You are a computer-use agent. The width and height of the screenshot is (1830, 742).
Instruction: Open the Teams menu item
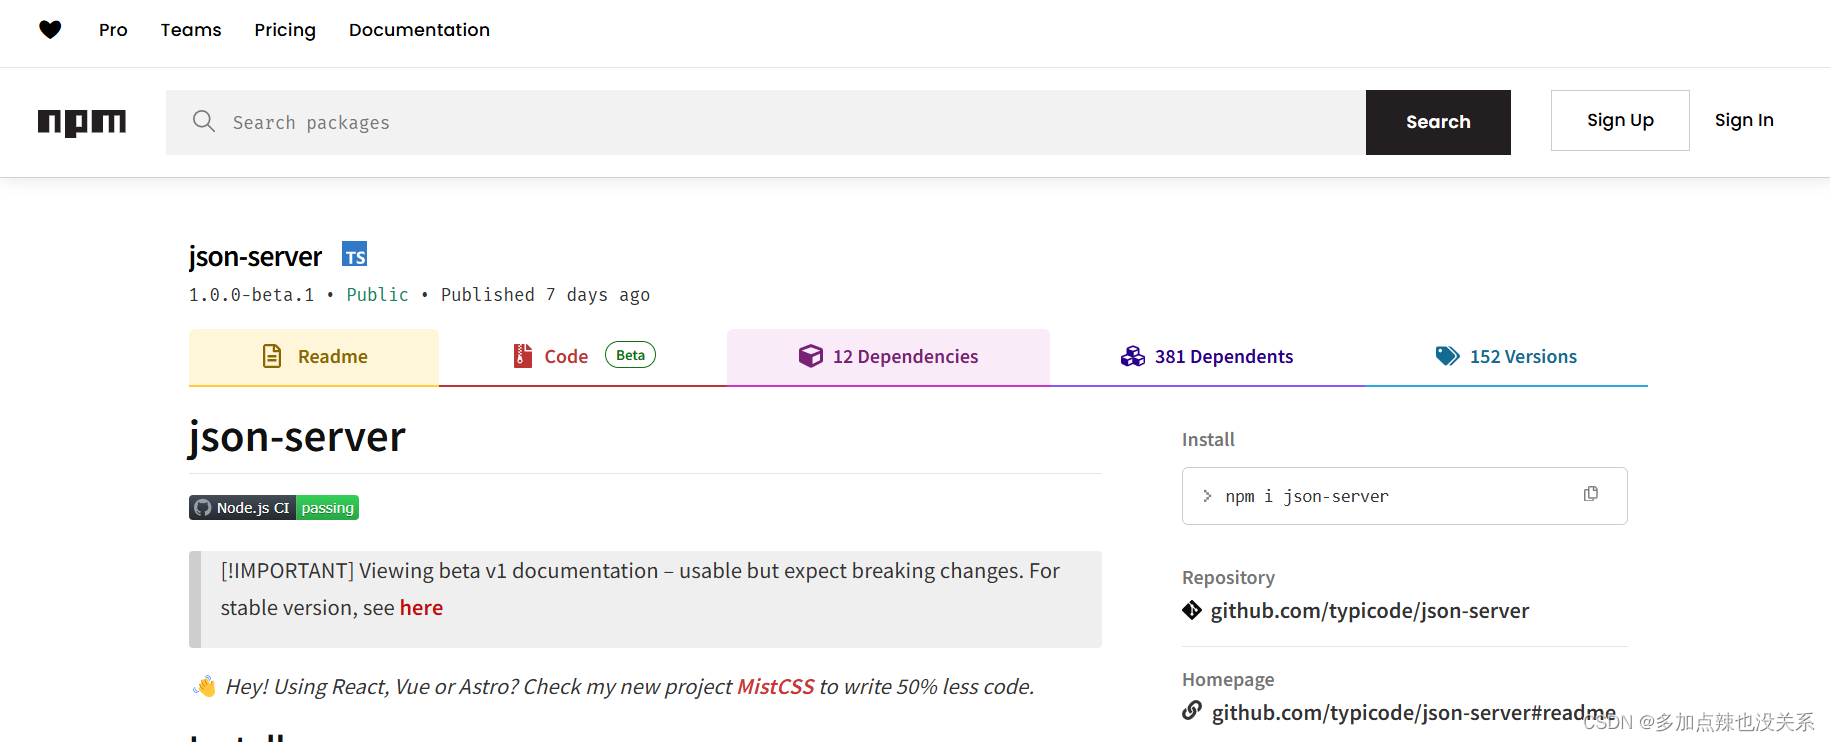pos(191,30)
